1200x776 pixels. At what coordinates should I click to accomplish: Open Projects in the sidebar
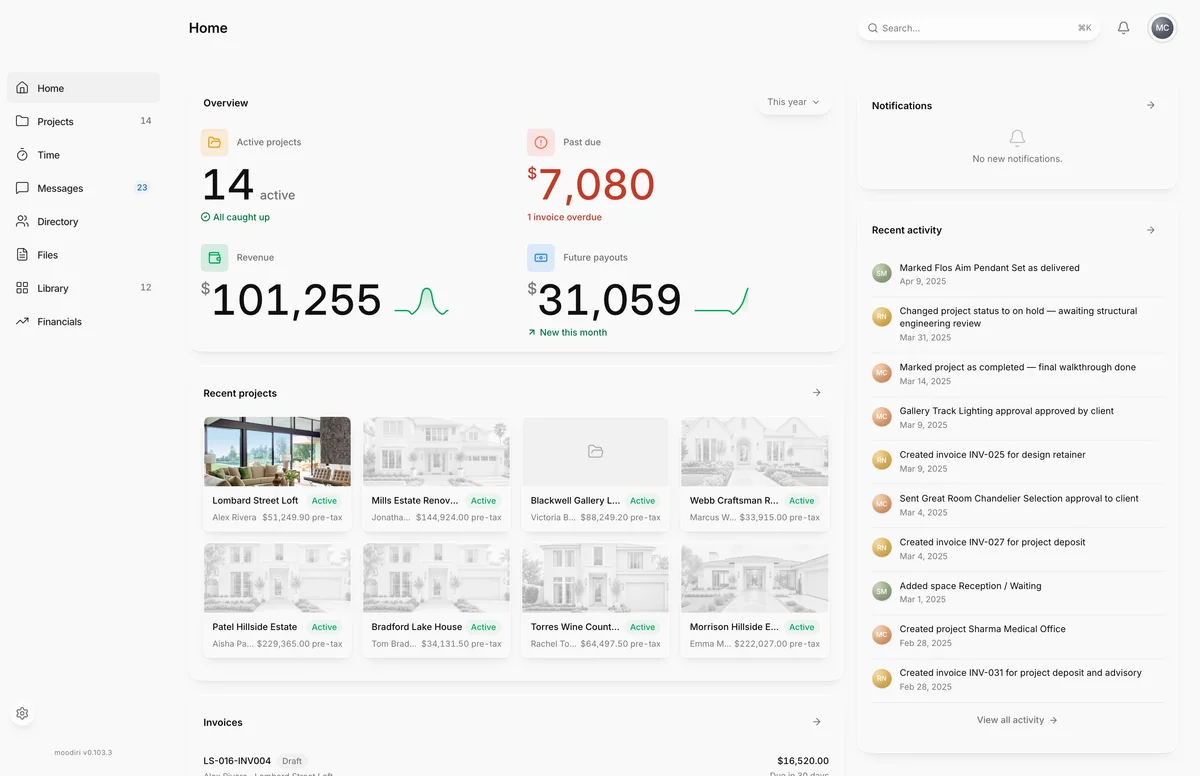83,121
